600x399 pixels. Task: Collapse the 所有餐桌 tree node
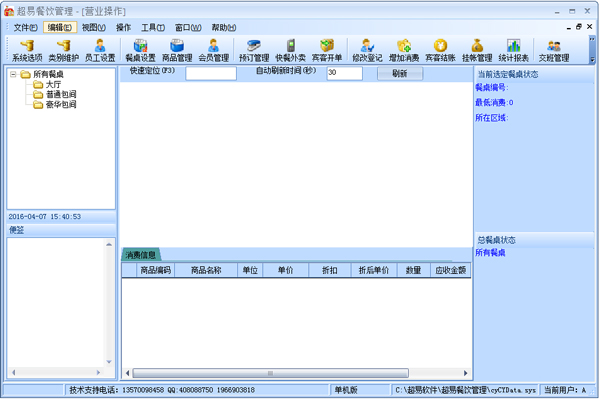(13, 74)
